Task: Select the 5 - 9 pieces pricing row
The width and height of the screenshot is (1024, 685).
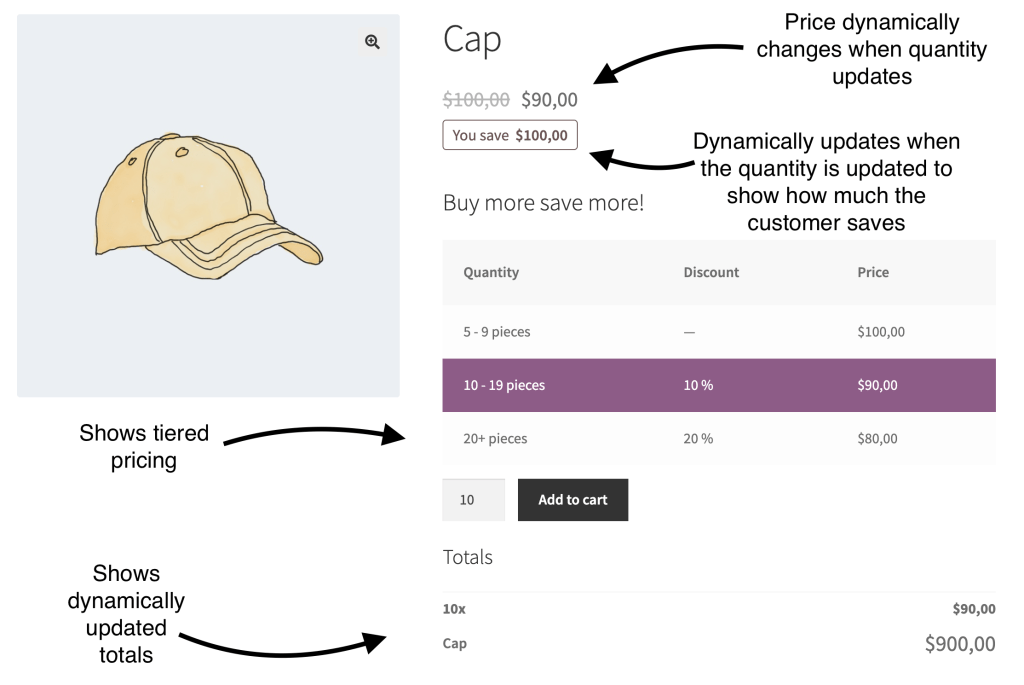Action: pos(718,332)
